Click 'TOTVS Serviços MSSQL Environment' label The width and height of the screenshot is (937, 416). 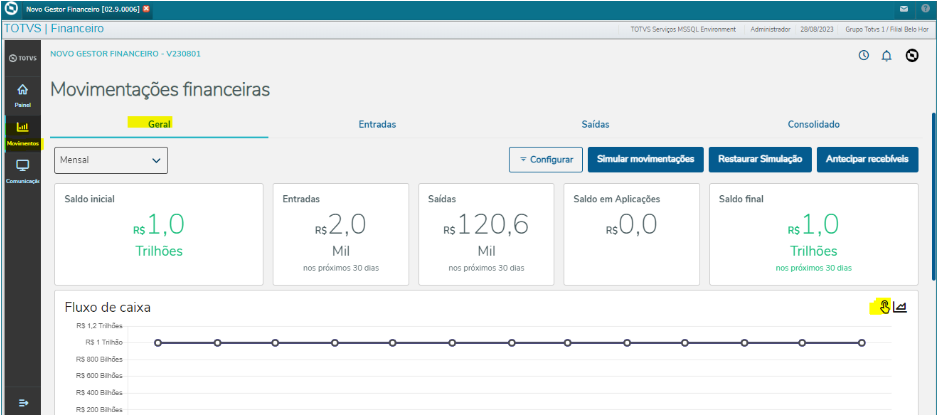point(683,29)
